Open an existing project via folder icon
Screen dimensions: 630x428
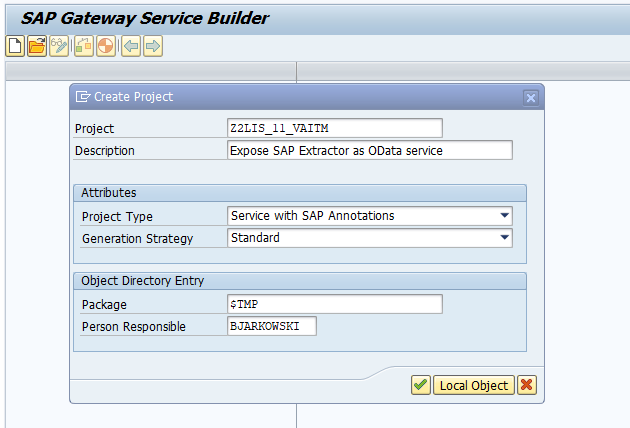[37, 46]
